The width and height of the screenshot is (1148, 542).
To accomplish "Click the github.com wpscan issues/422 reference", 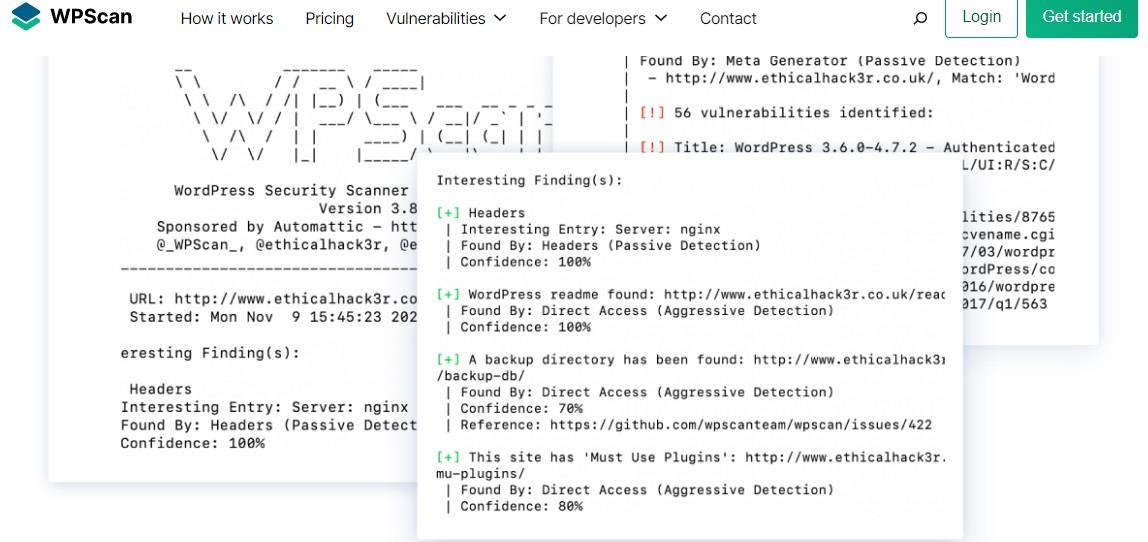I will [x=696, y=425].
